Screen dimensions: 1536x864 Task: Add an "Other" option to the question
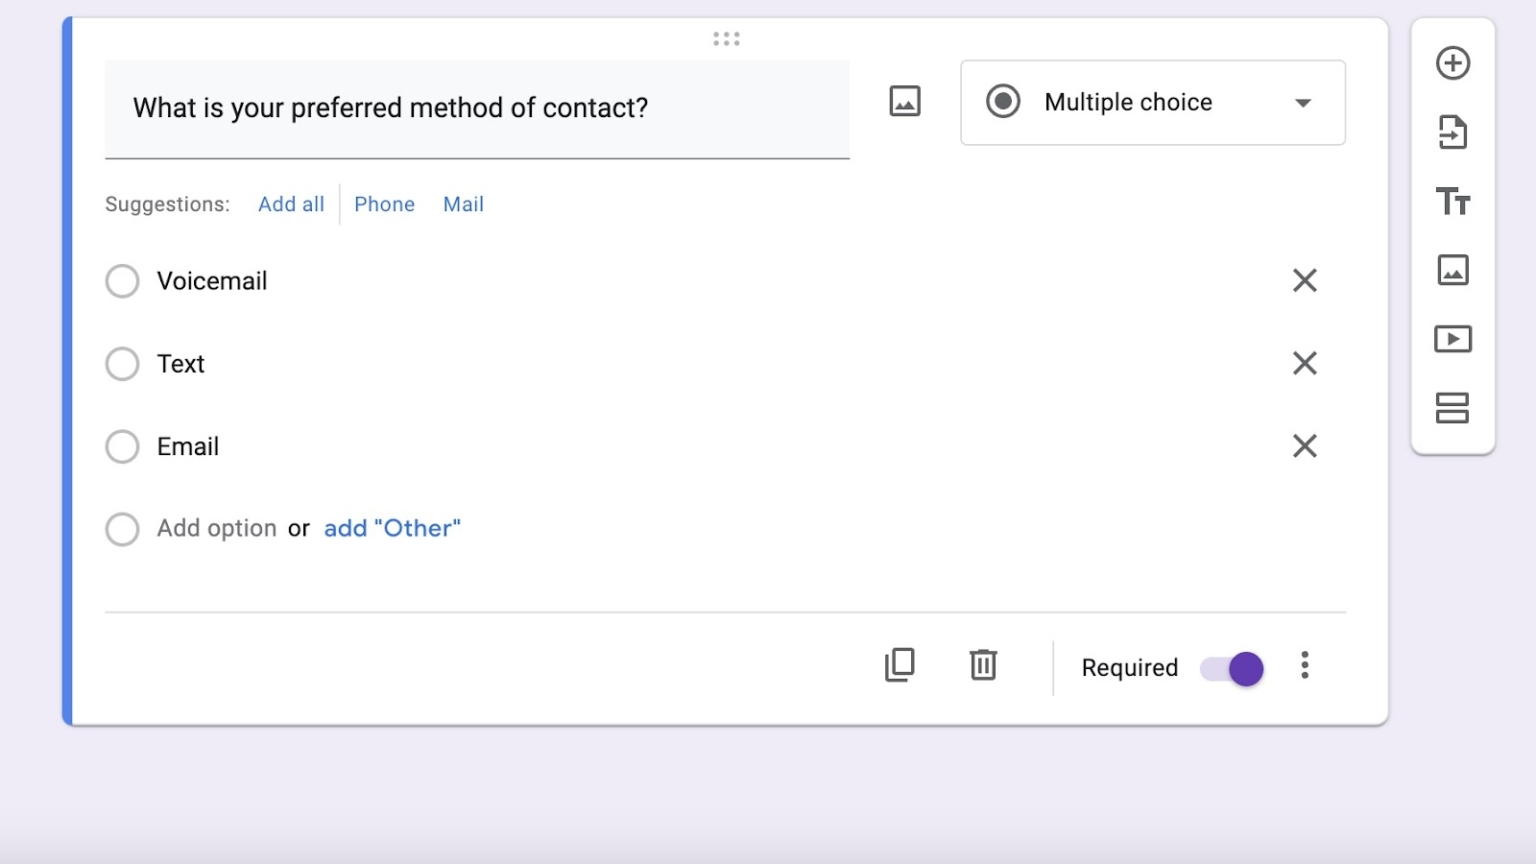pos(391,528)
